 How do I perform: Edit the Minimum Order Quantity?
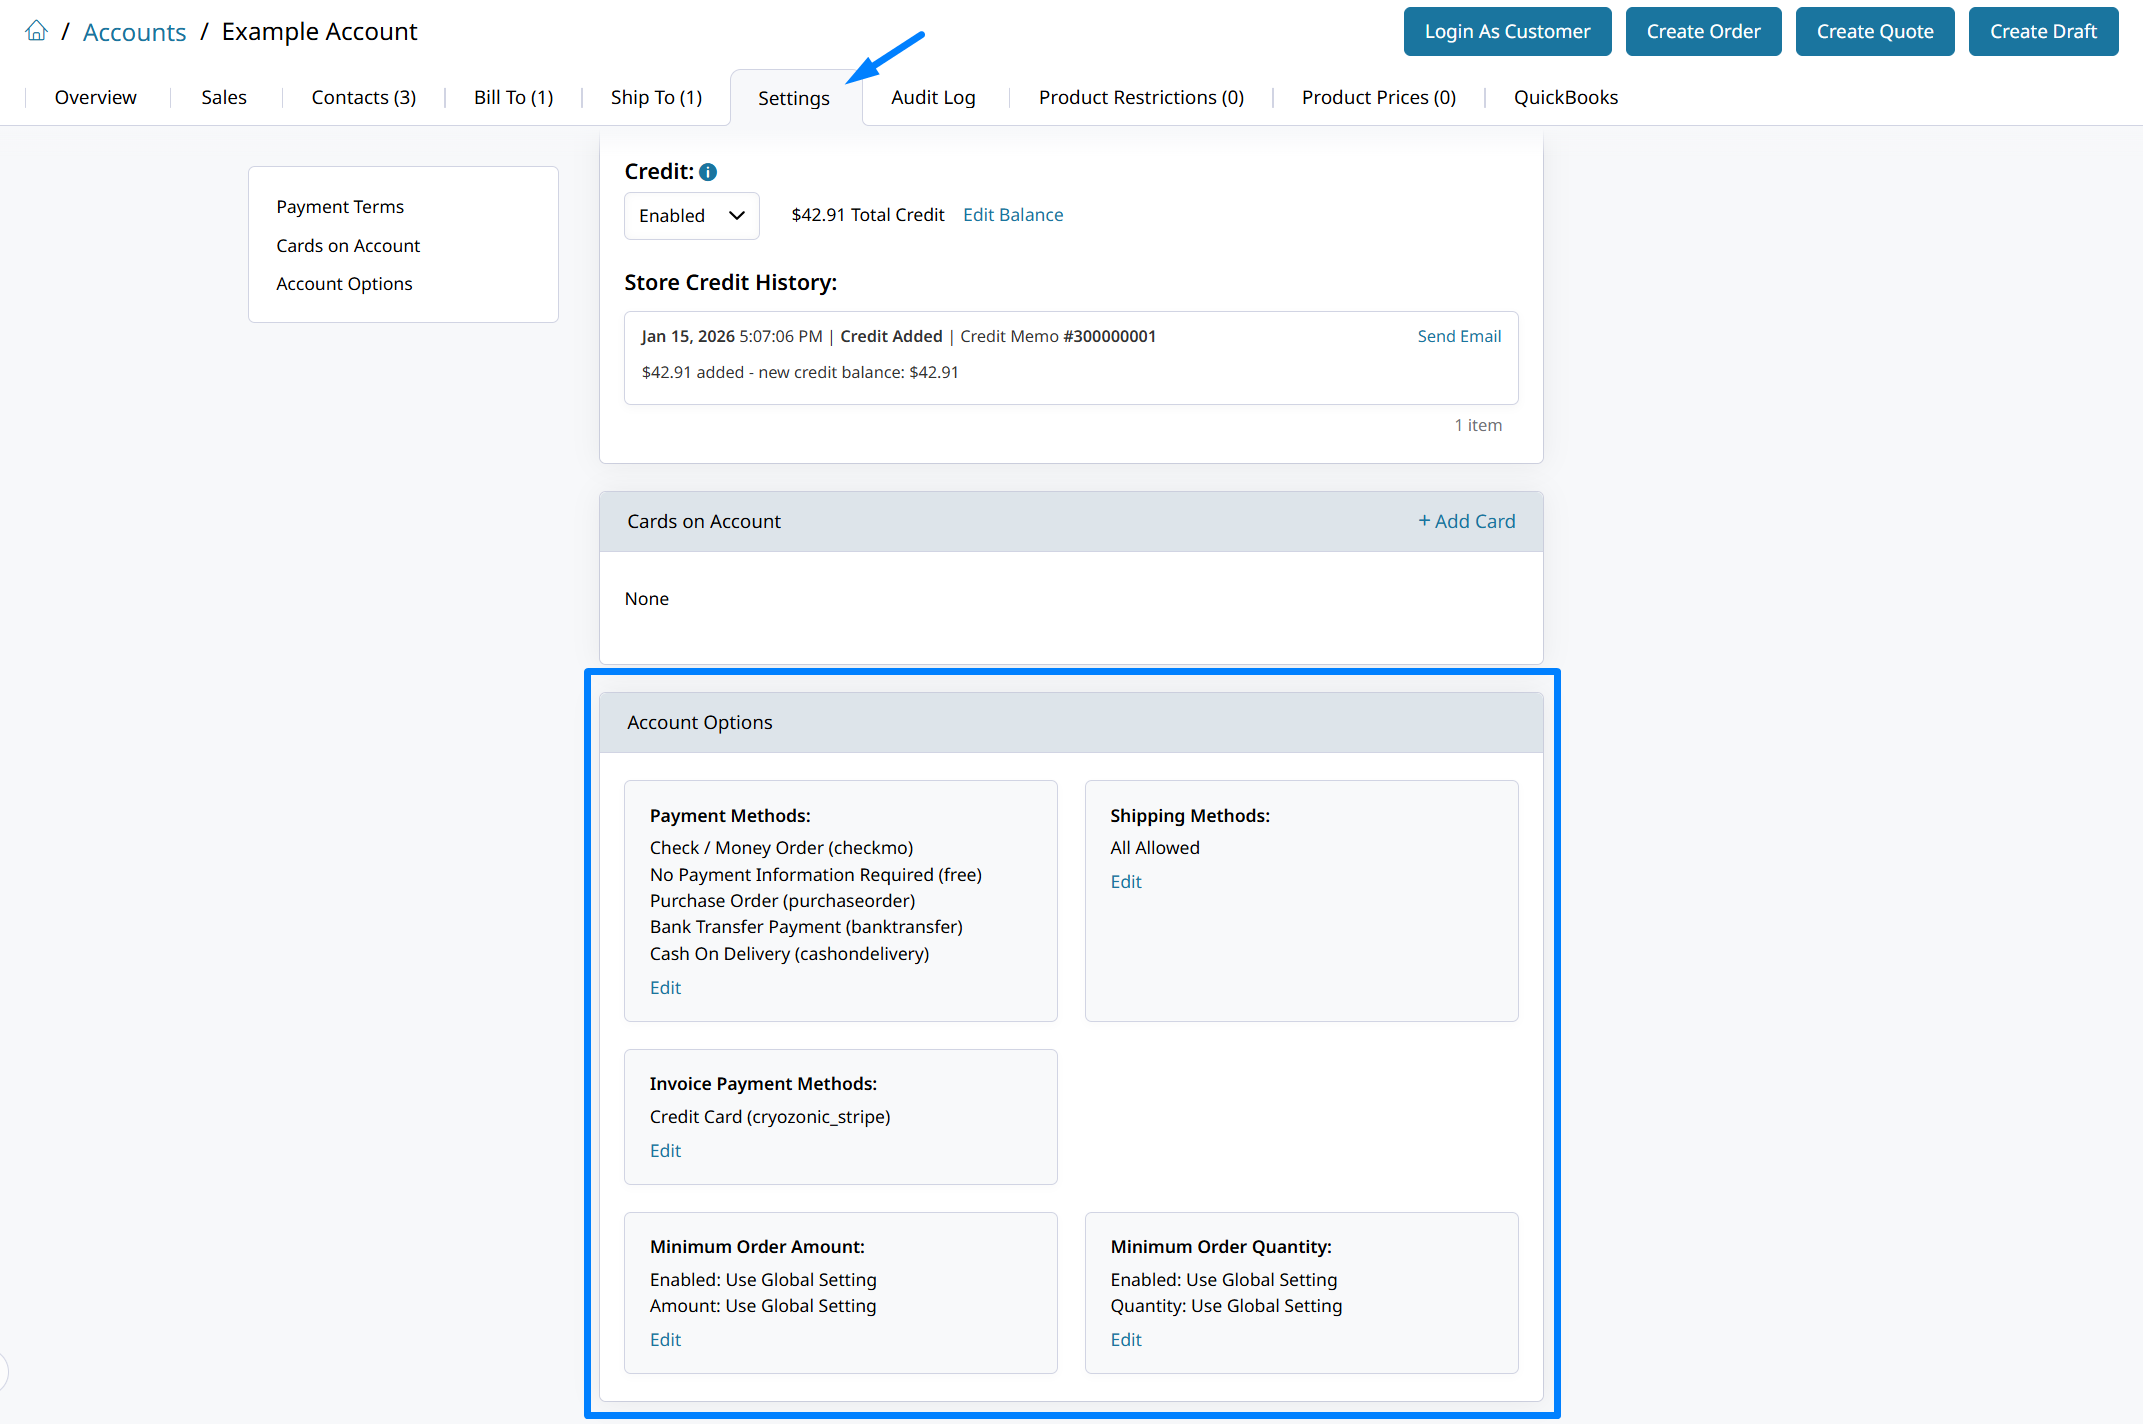tap(1125, 1340)
